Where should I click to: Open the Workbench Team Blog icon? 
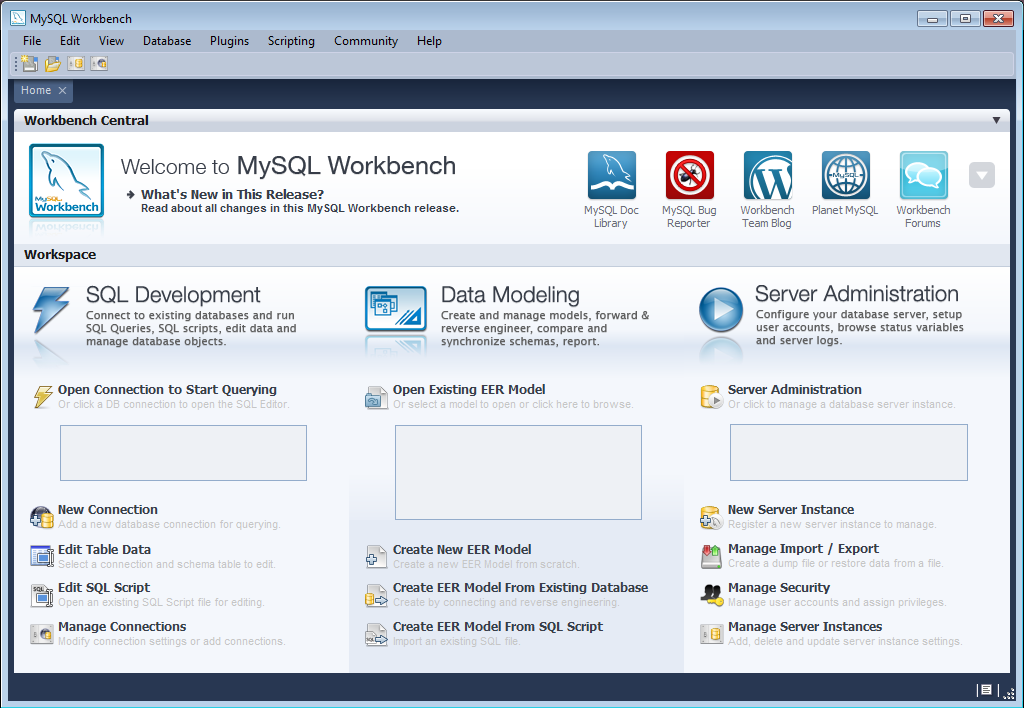[x=767, y=175]
